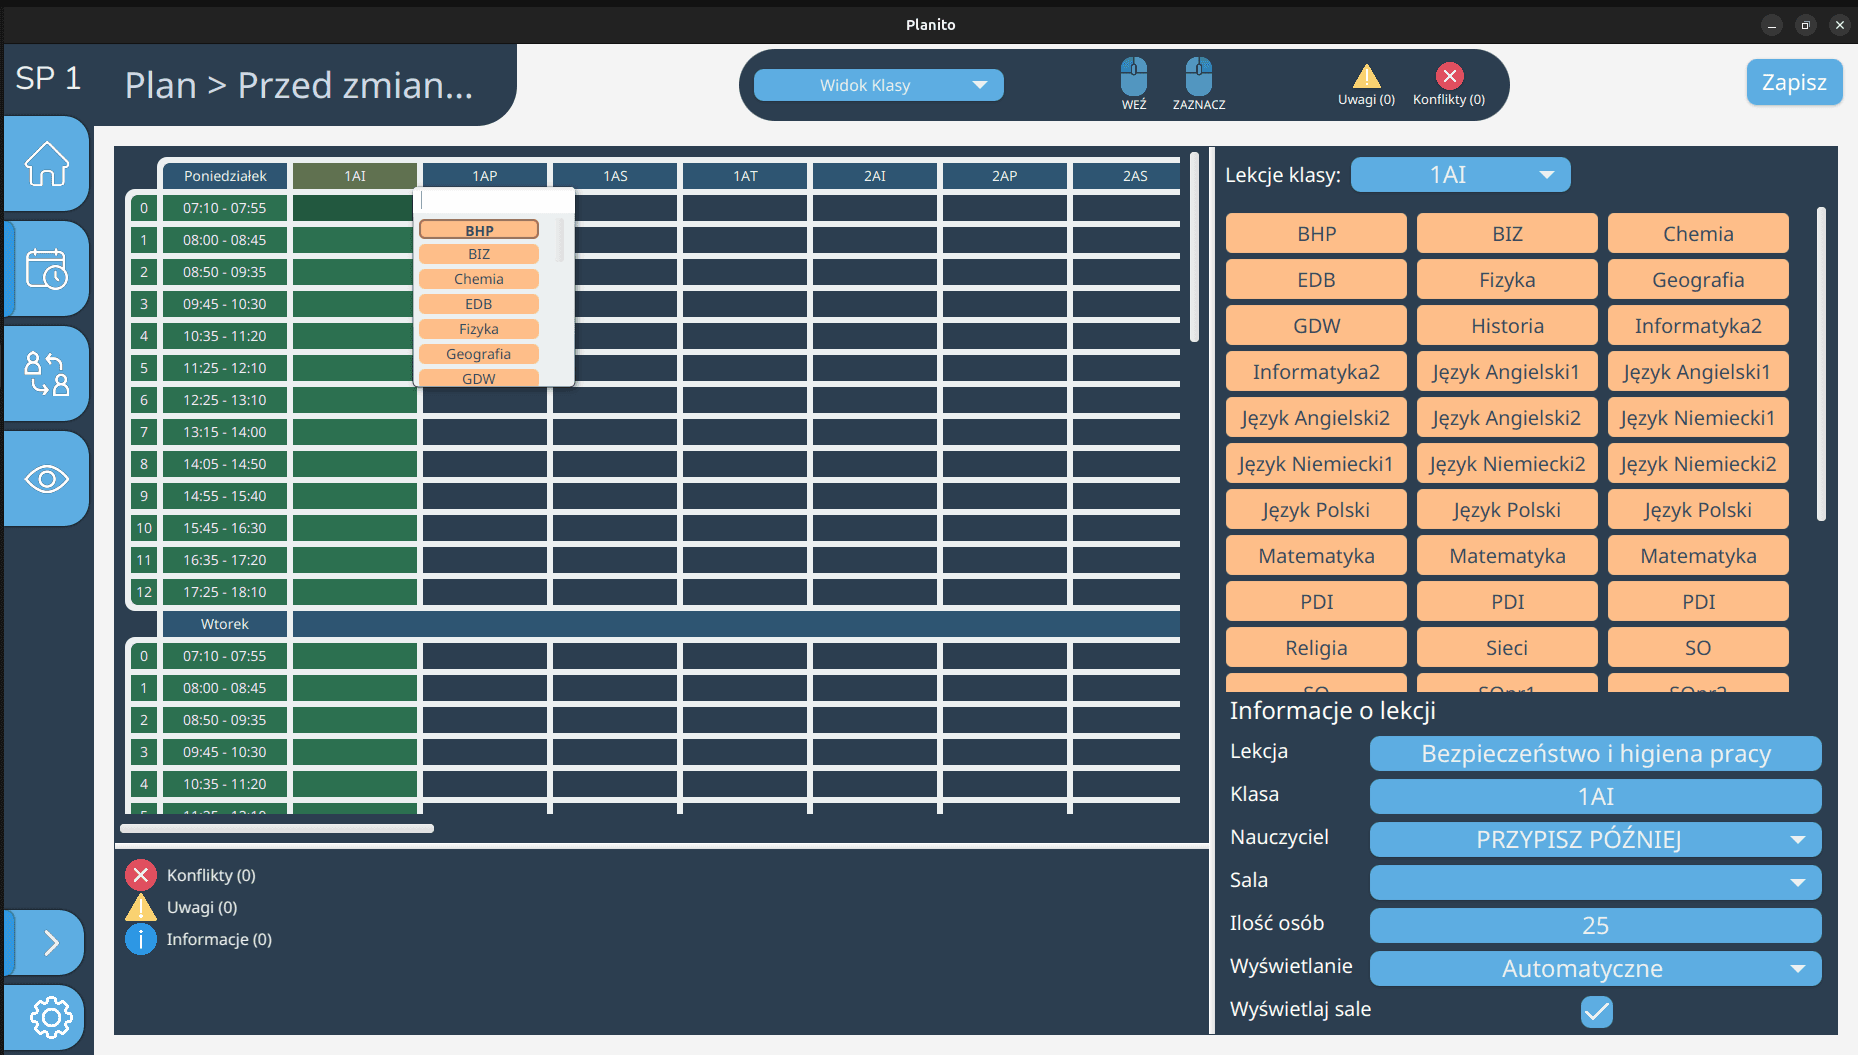The width and height of the screenshot is (1858, 1055).
Task: Choose Geografia in the popup lesson list
Action: [x=479, y=354]
